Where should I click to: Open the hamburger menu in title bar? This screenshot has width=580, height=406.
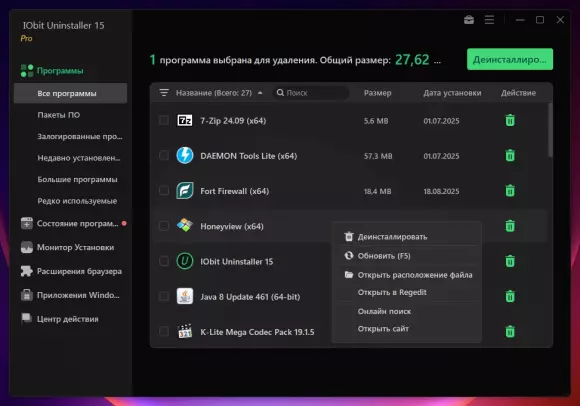[x=489, y=20]
